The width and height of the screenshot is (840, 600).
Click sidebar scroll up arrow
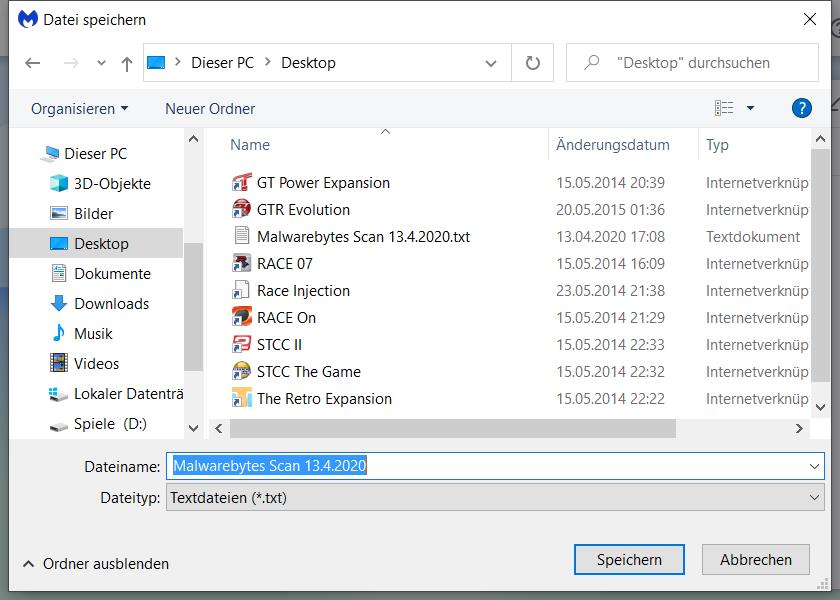pos(194,139)
